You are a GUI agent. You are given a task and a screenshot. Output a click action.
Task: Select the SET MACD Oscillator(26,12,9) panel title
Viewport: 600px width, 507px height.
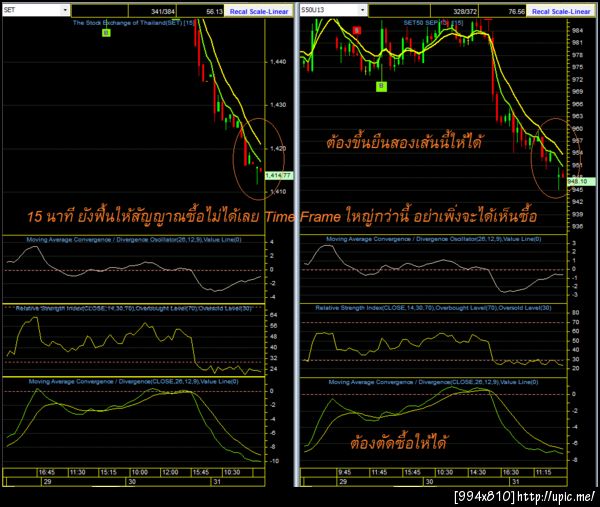134,240
